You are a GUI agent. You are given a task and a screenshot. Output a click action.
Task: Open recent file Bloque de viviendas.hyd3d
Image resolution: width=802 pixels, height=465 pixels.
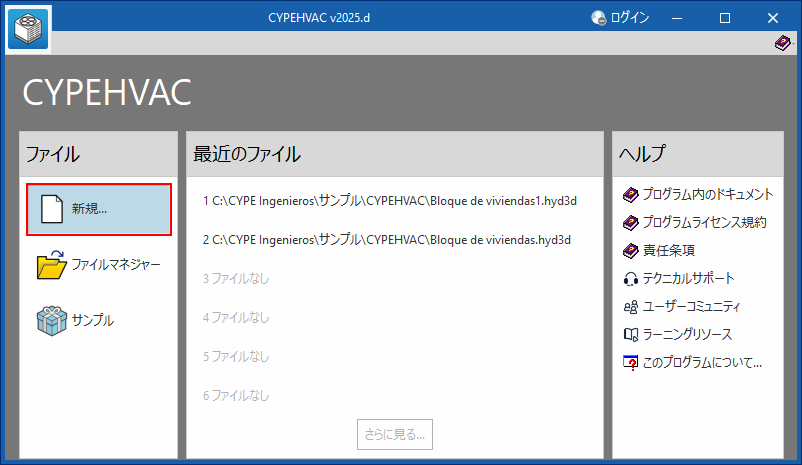[387, 240]
